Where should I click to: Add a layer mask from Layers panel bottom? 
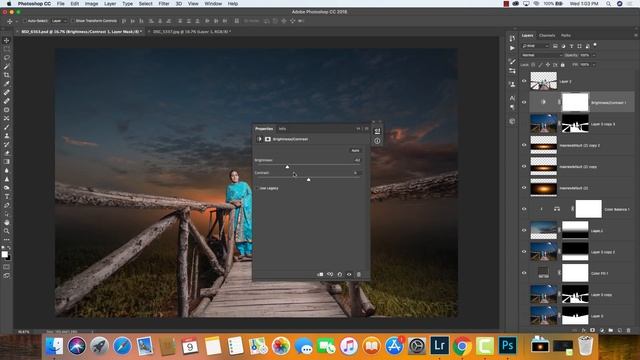coord(592,330)
